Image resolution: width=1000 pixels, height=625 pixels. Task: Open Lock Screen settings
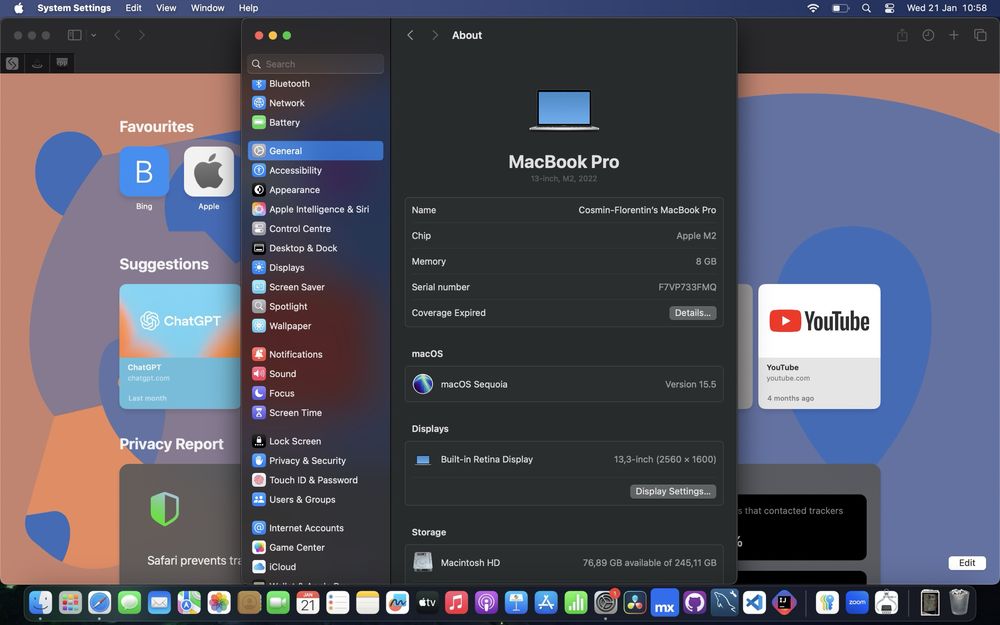click(315, 441)
